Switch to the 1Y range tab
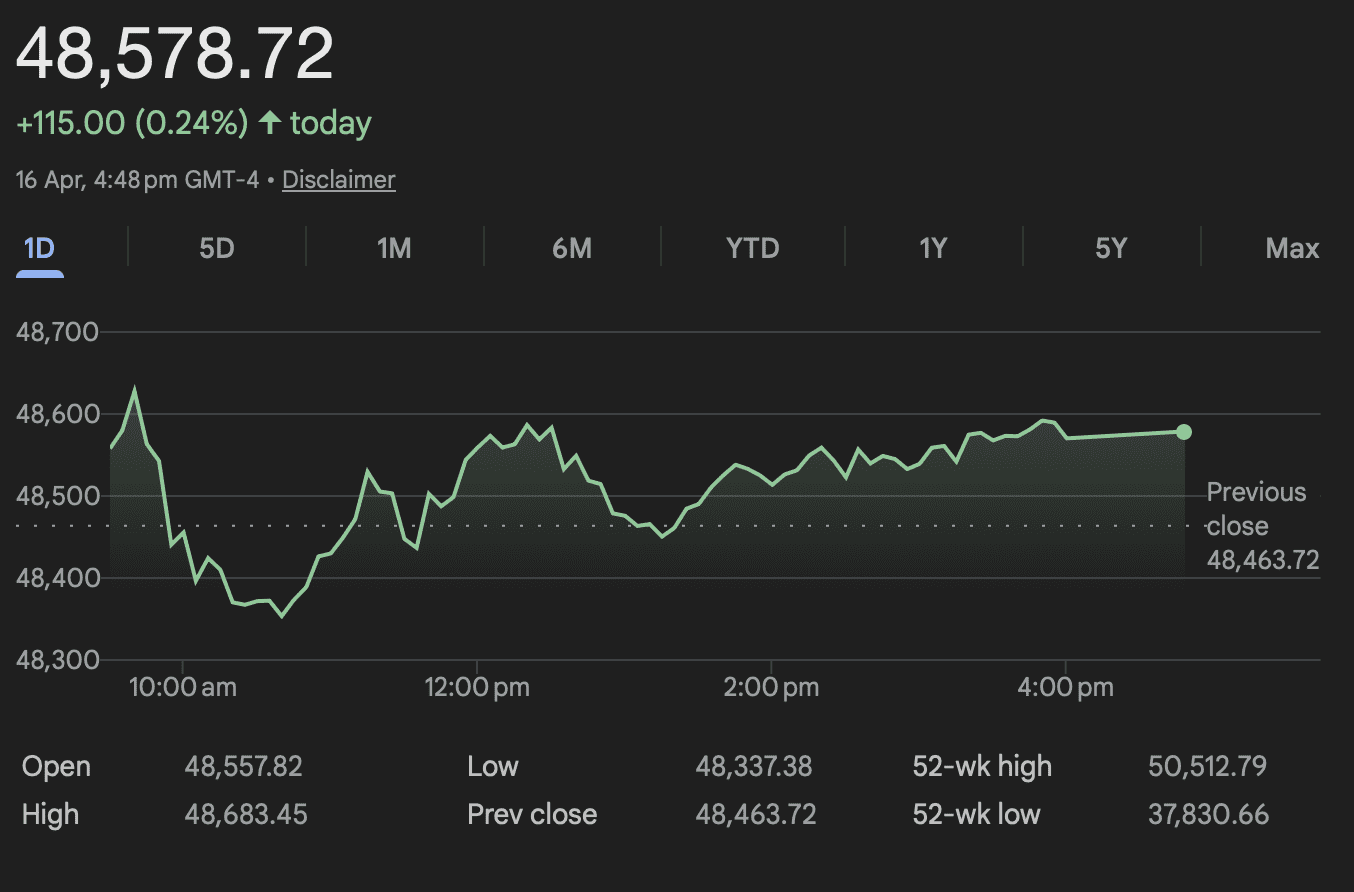The width and height of the screenshot is (1354, 892). point(933,248)
